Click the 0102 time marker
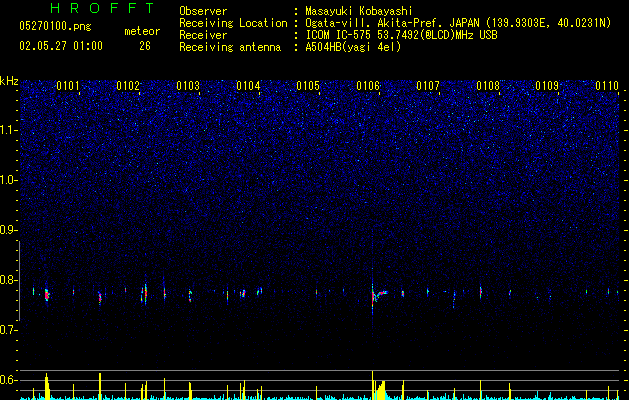The width and height of the screenshot is (629, 400). click(128, 86)
